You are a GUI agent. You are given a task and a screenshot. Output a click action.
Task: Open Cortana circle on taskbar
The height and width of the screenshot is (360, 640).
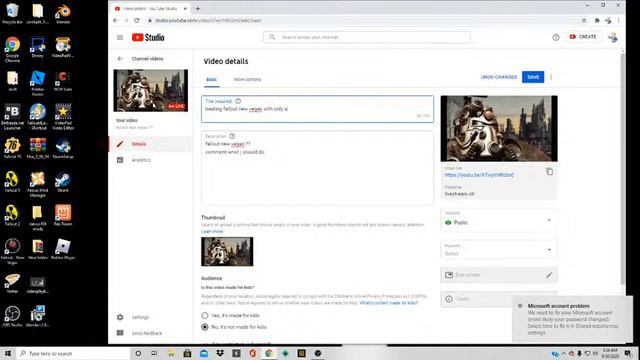tap(138, 353)
